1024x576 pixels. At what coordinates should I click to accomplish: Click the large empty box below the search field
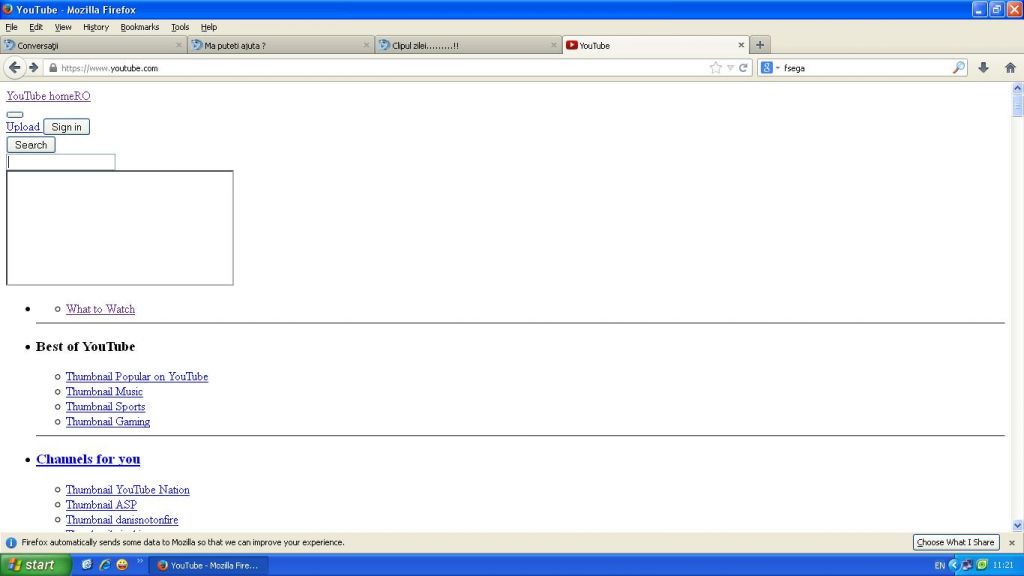(120, 228)
